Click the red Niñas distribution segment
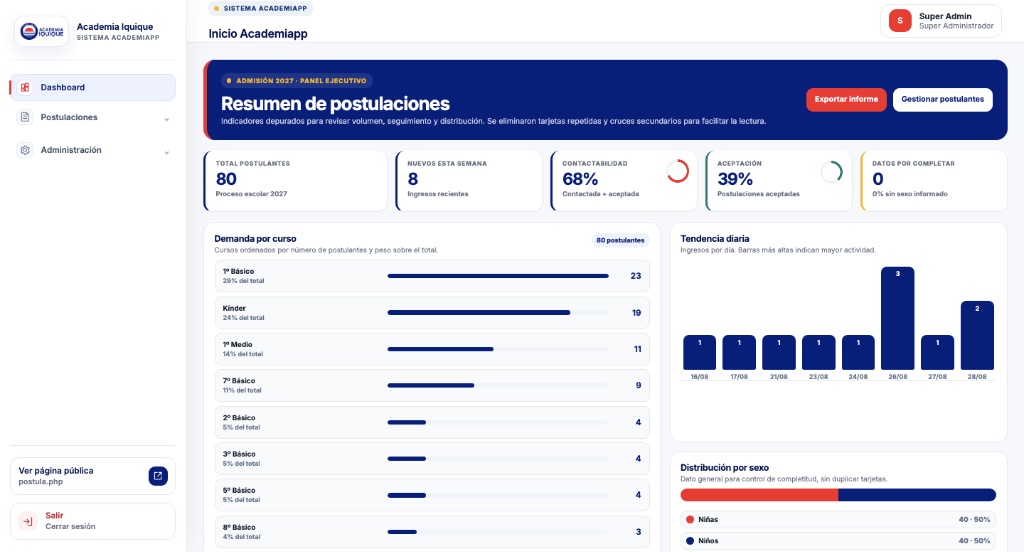 (759, 495)
